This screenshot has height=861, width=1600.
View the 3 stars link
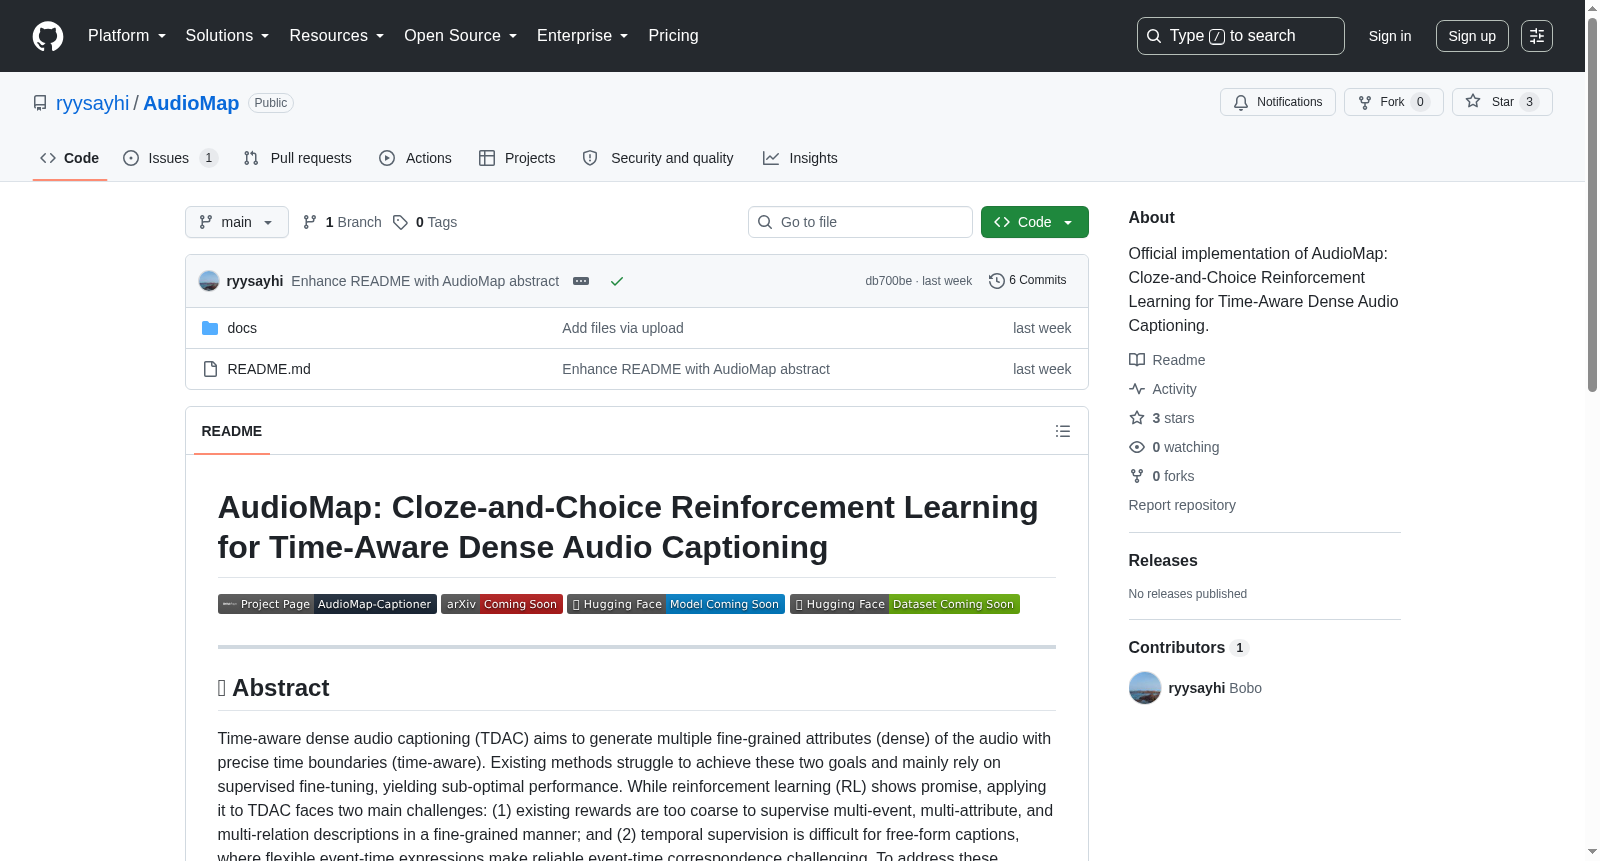point(1162,418)
